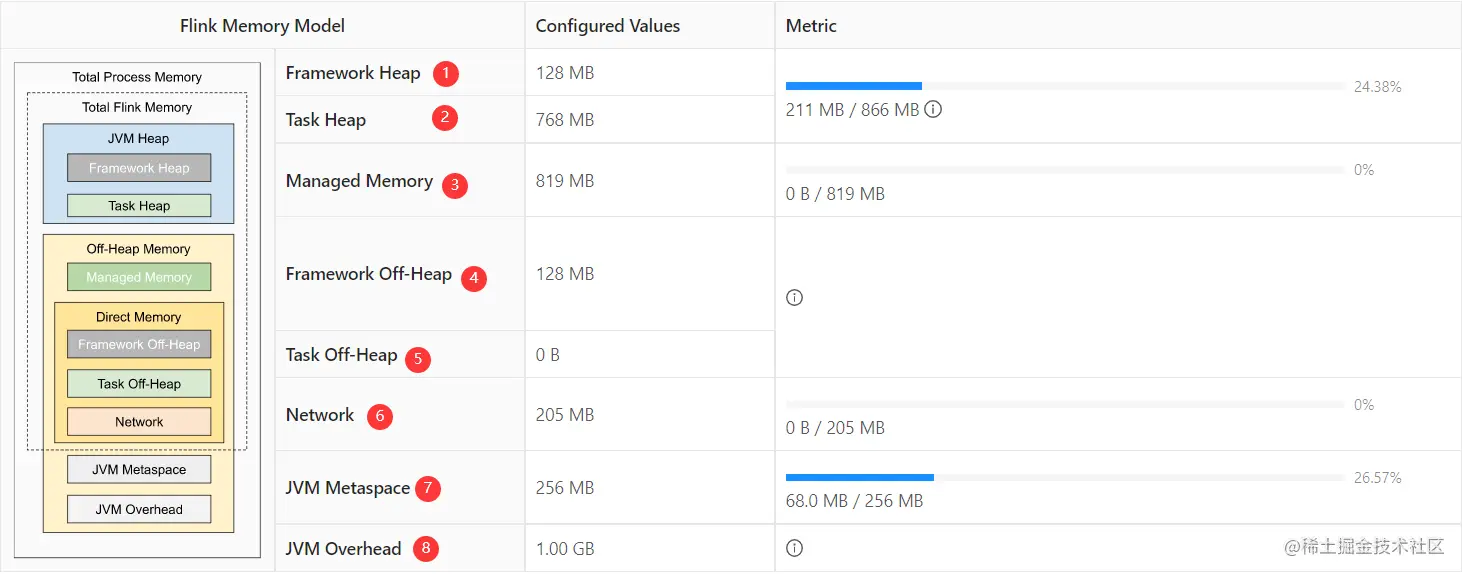Screen dimensions: 1462x574
Task: Click the Managed Memory 0 B / 819 MB progress bar
Action: [1065, 170]
